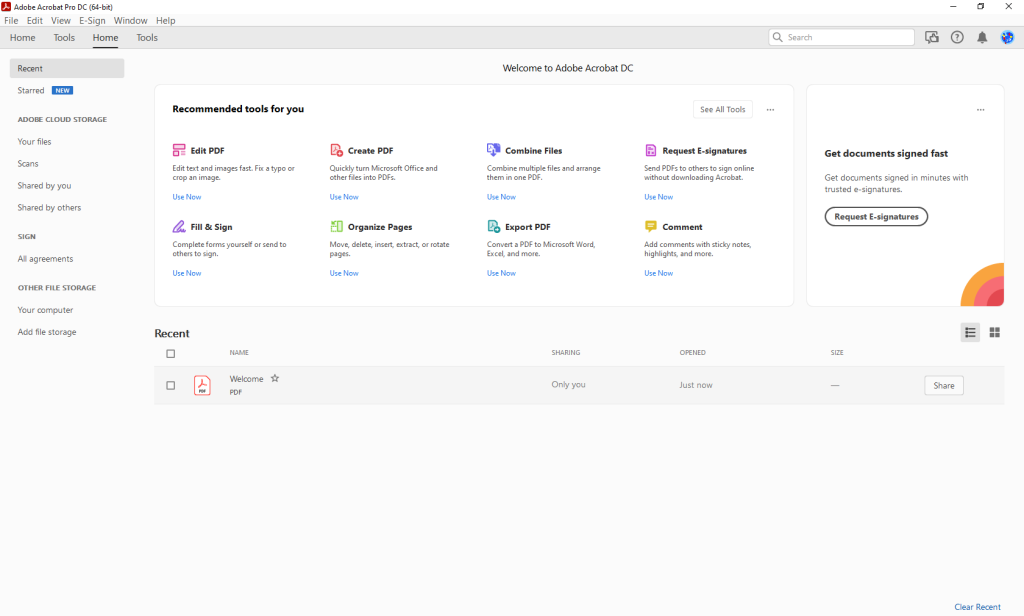The width and height of the screenshot is (1024, 616).
Task: Switch to the underlined Home tab
Action: tap(105, 37)
